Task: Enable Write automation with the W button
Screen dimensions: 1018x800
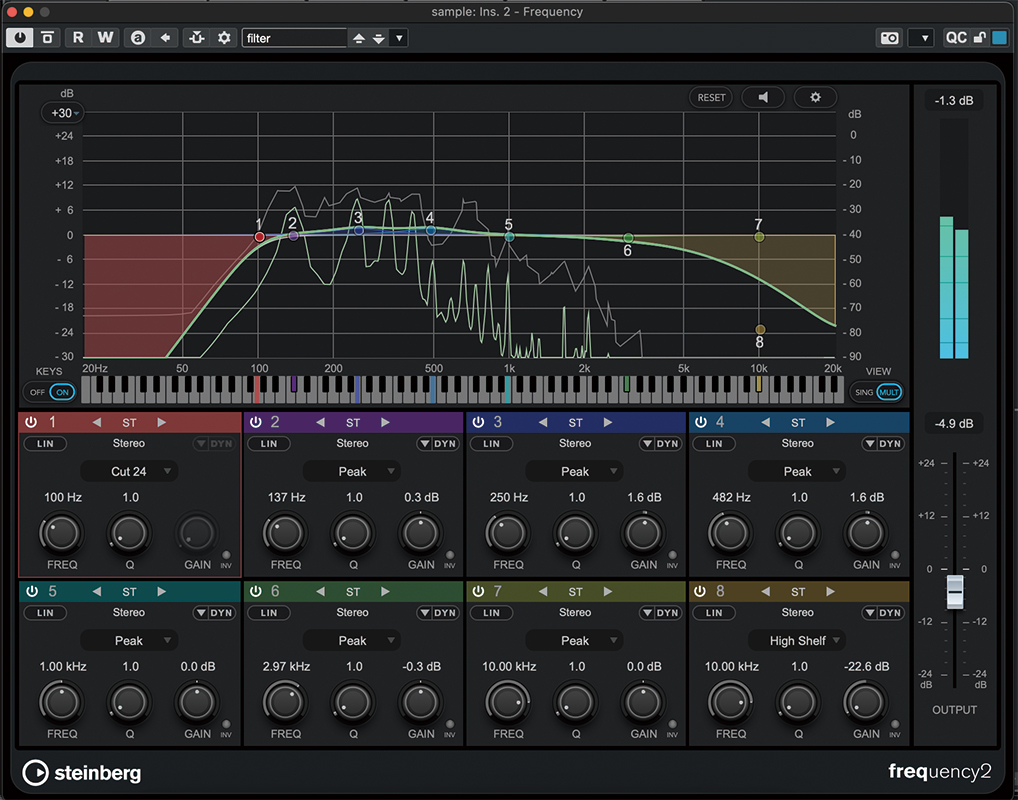Action: click(105, 38)
